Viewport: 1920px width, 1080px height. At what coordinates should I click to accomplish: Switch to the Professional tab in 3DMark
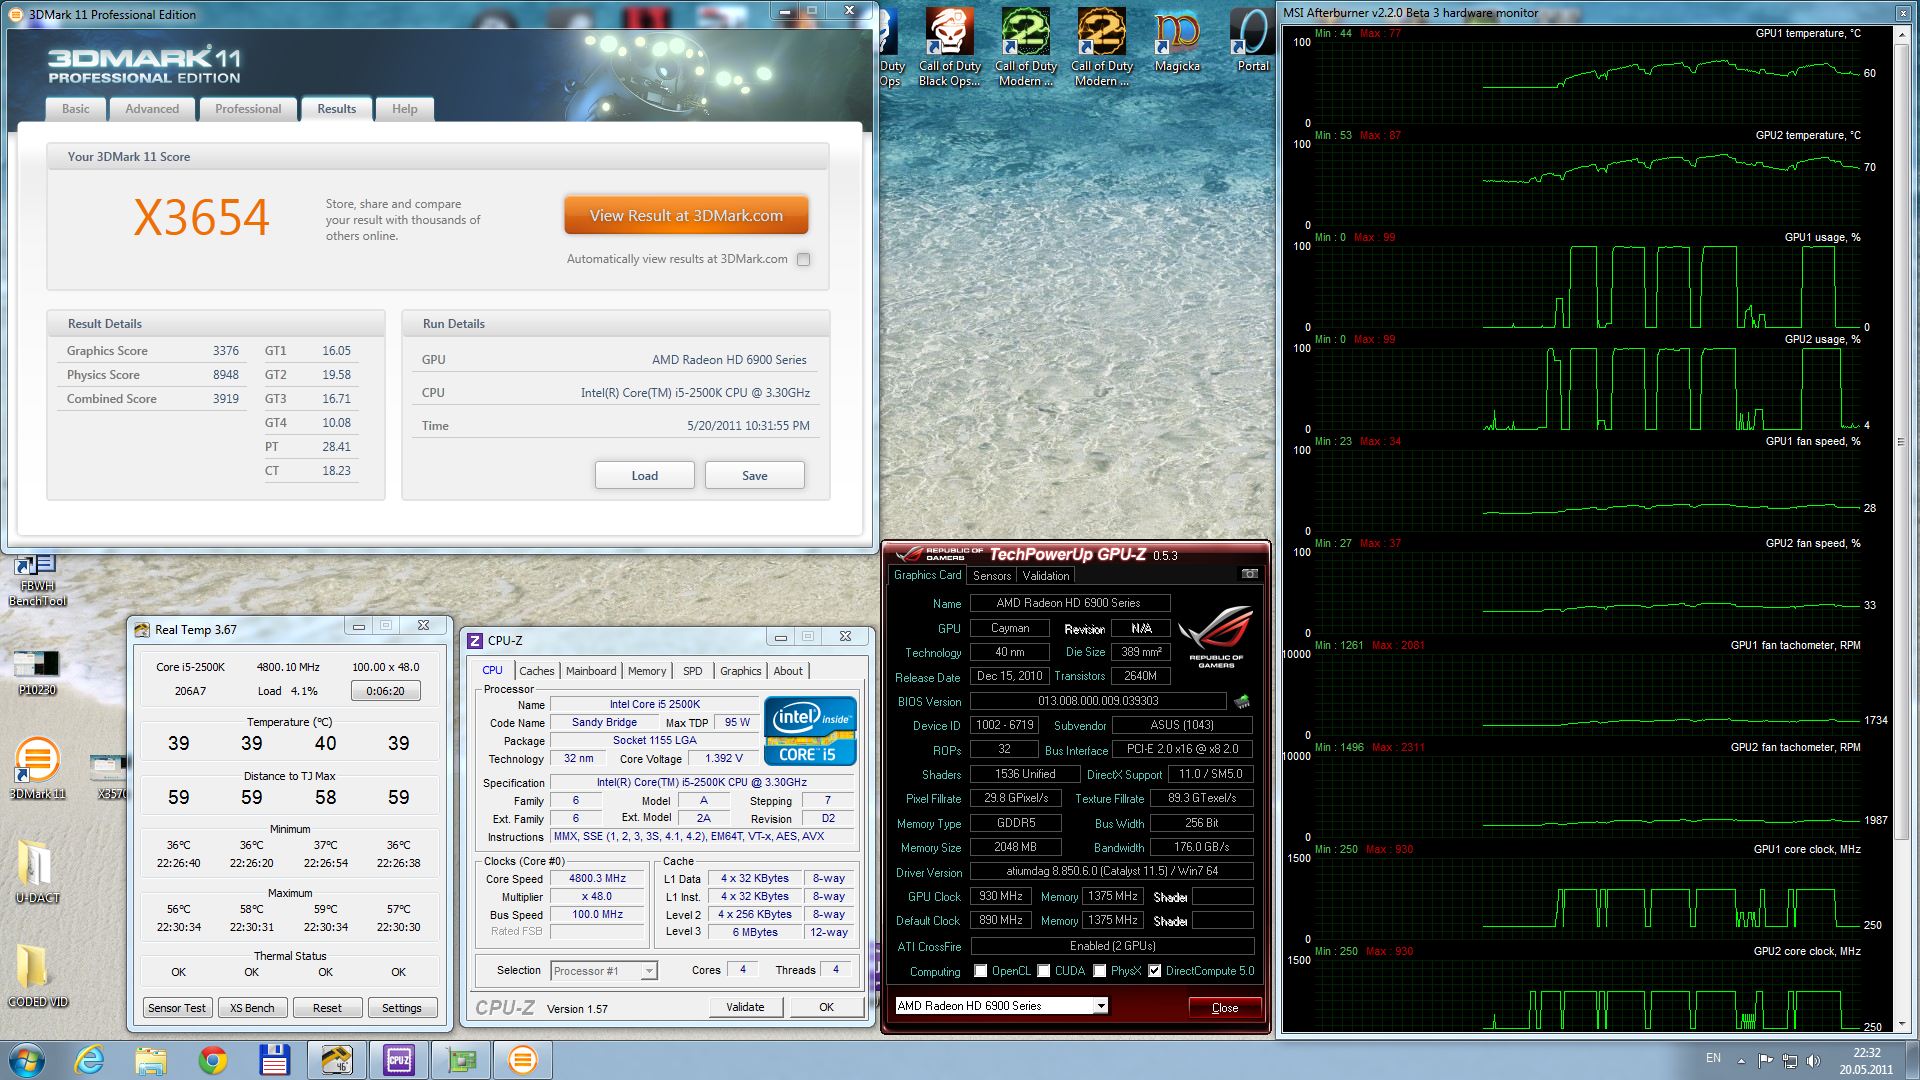click(x=248, y=109)
